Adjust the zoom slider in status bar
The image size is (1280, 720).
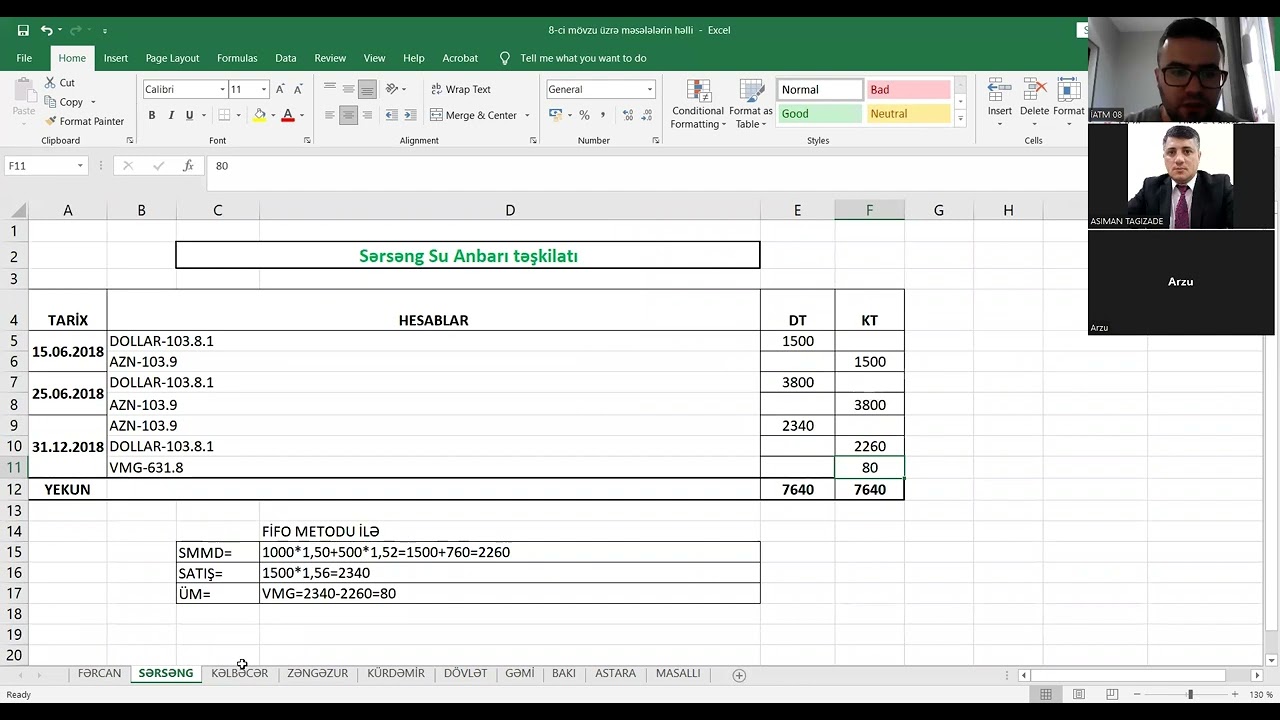click(1190, 694)
